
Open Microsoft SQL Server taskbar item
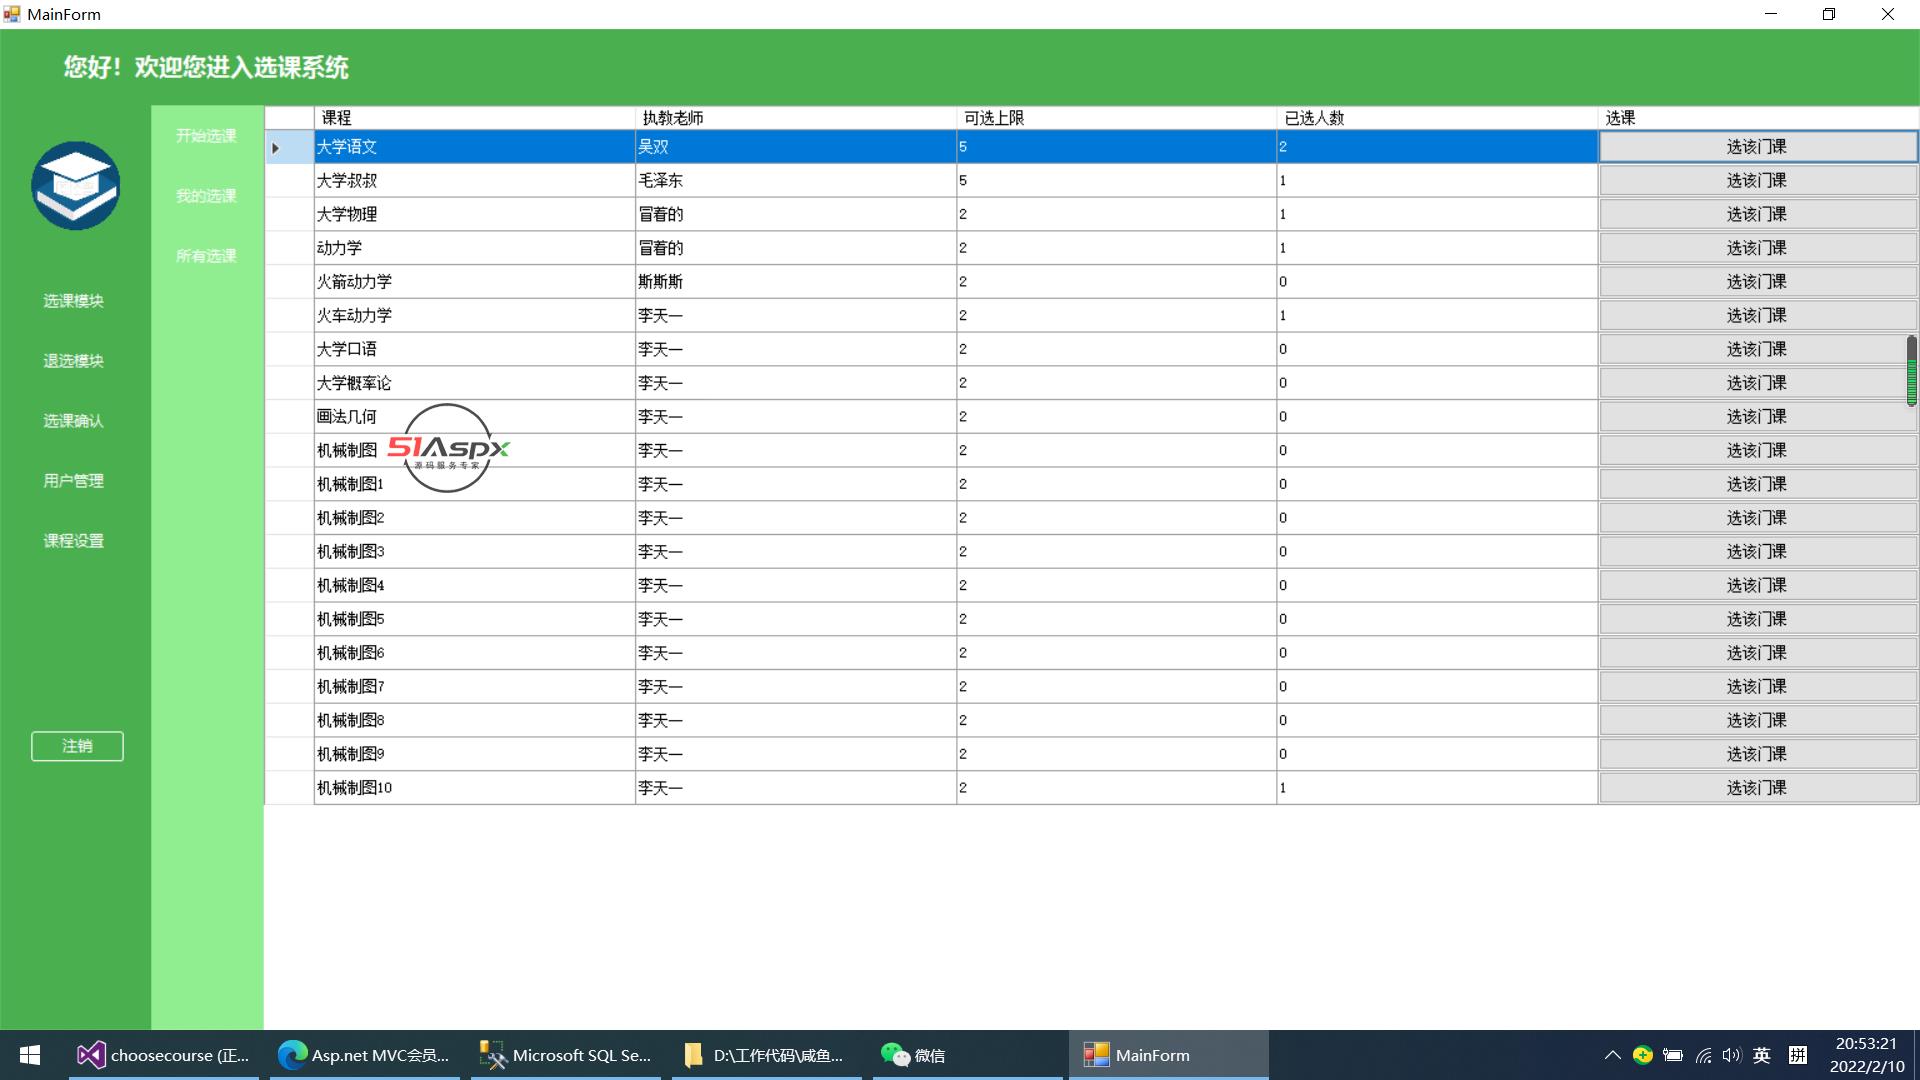tap(566, 1055)
